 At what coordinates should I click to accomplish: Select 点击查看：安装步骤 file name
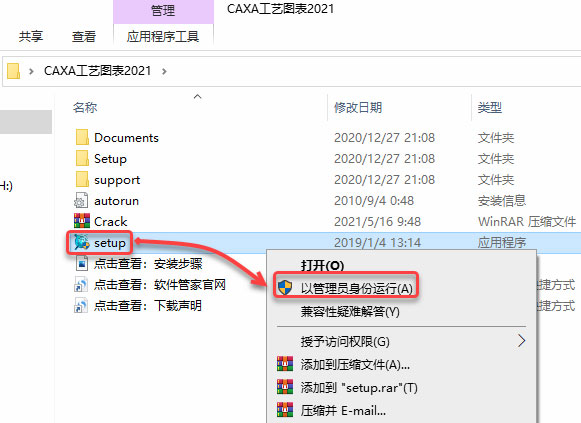[148, 264]
